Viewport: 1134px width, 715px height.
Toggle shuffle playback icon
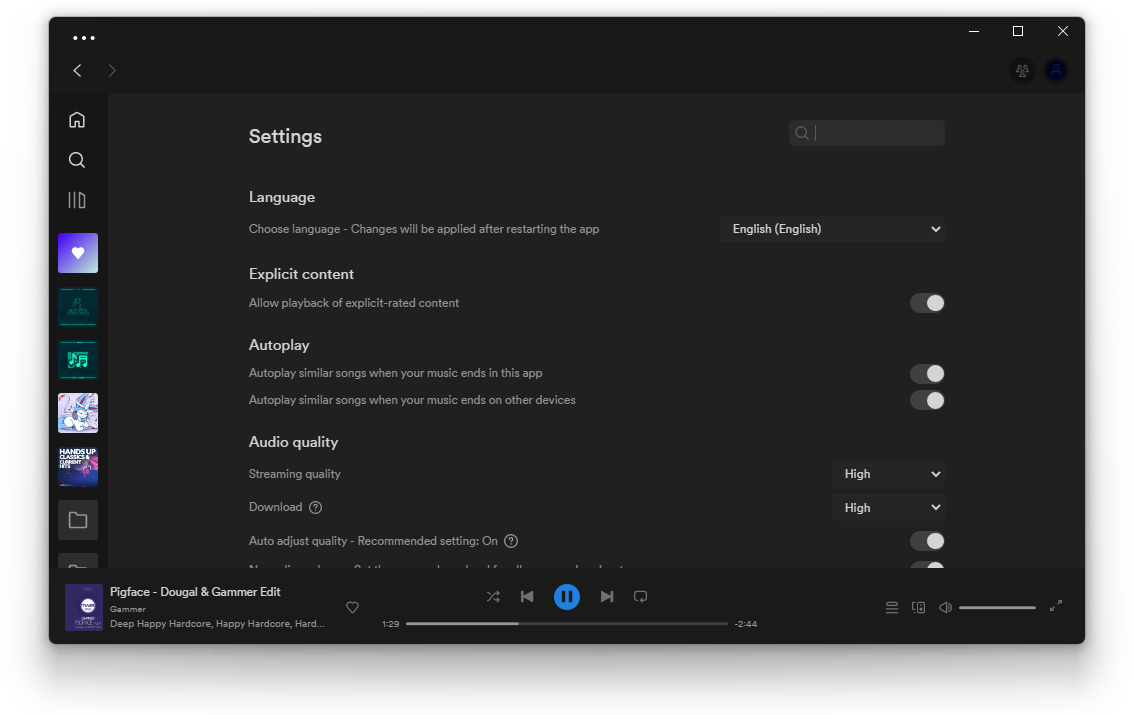[x=493, y=596]
